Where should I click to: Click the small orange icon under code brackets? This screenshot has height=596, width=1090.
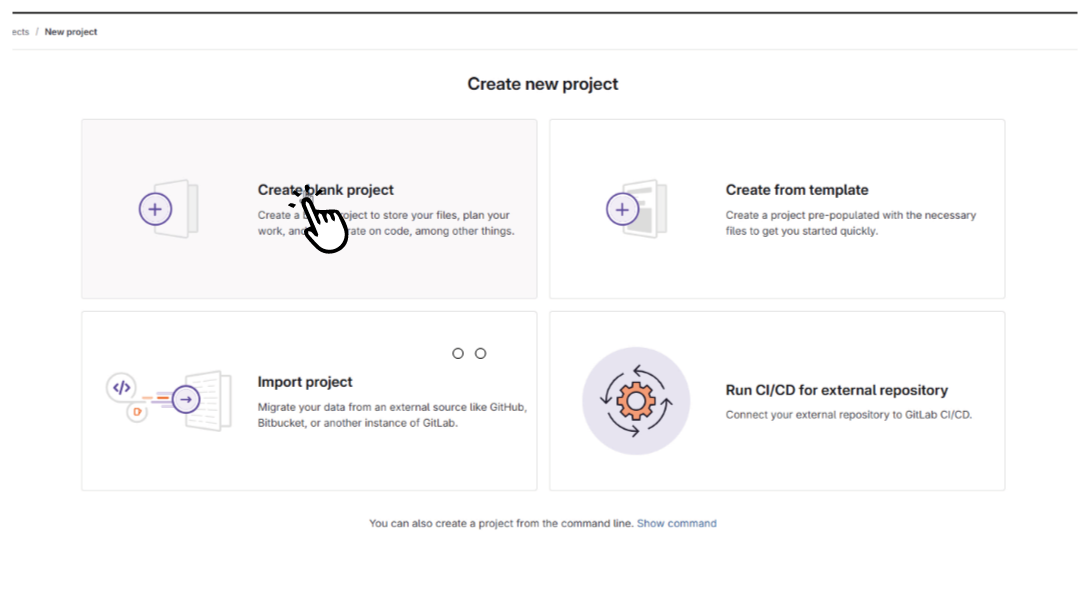(x=137, y=412)
